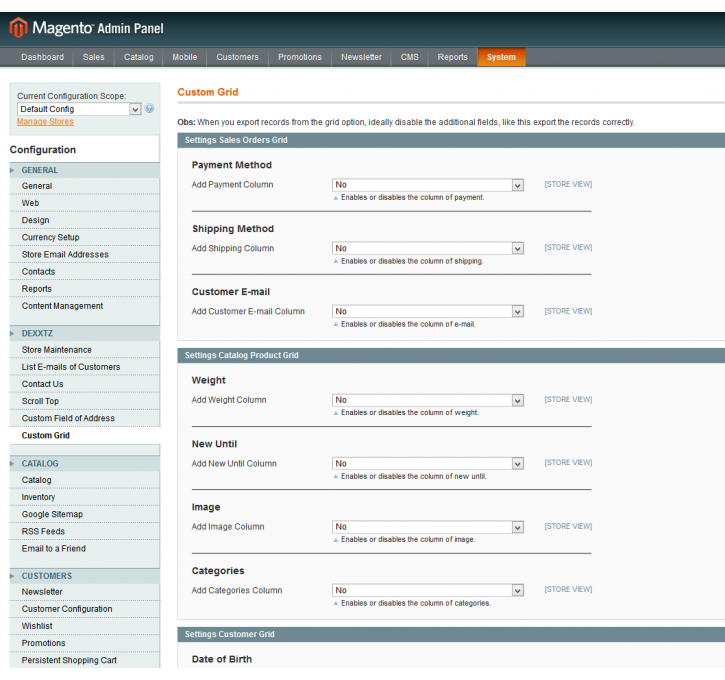Open the Add Image Column dropdown
Screen dimensions: 725x680
(427, 527)
